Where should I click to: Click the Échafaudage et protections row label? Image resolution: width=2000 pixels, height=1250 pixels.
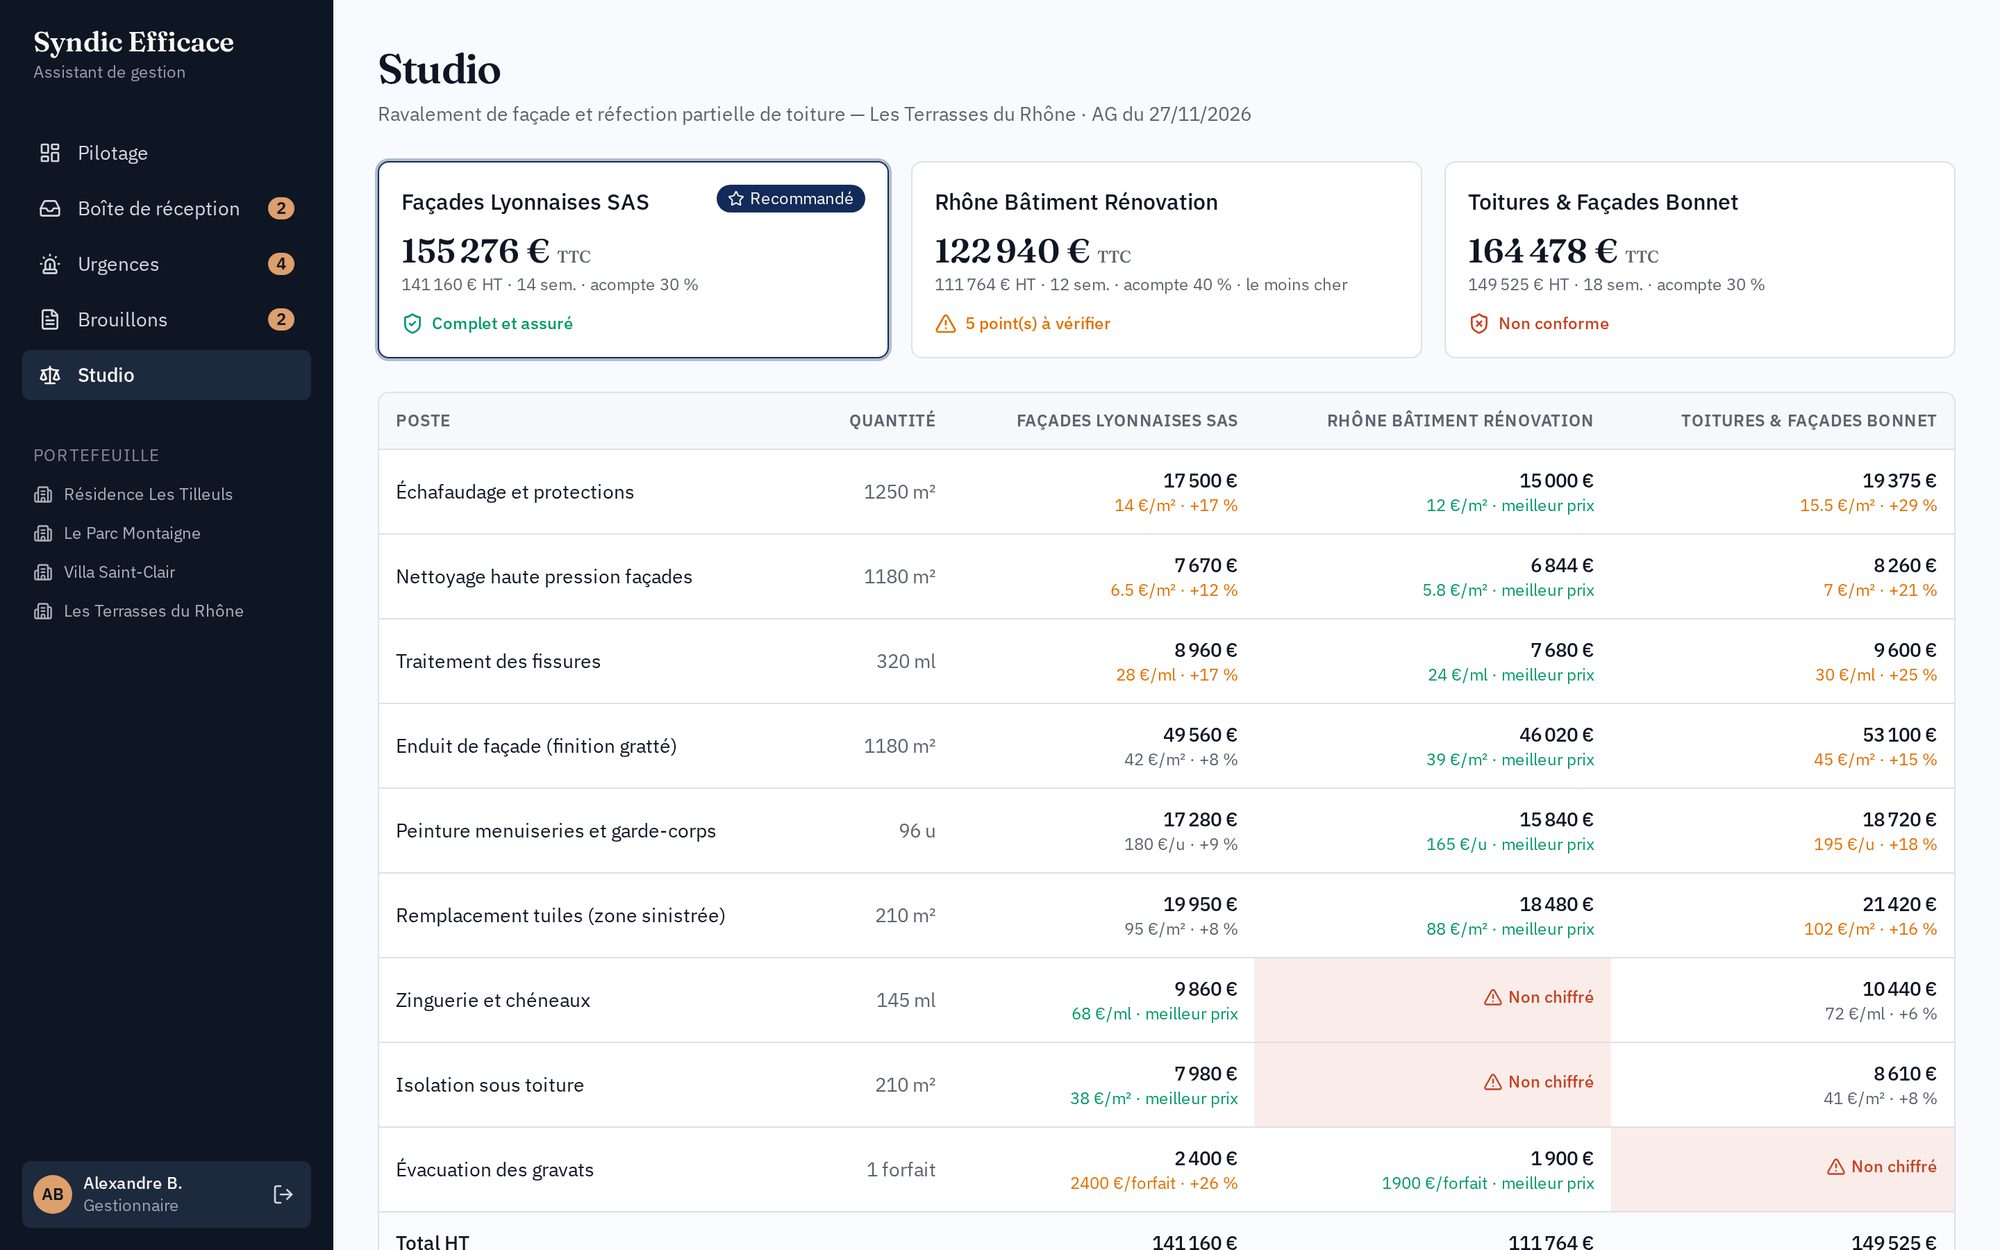pos(515,492)
